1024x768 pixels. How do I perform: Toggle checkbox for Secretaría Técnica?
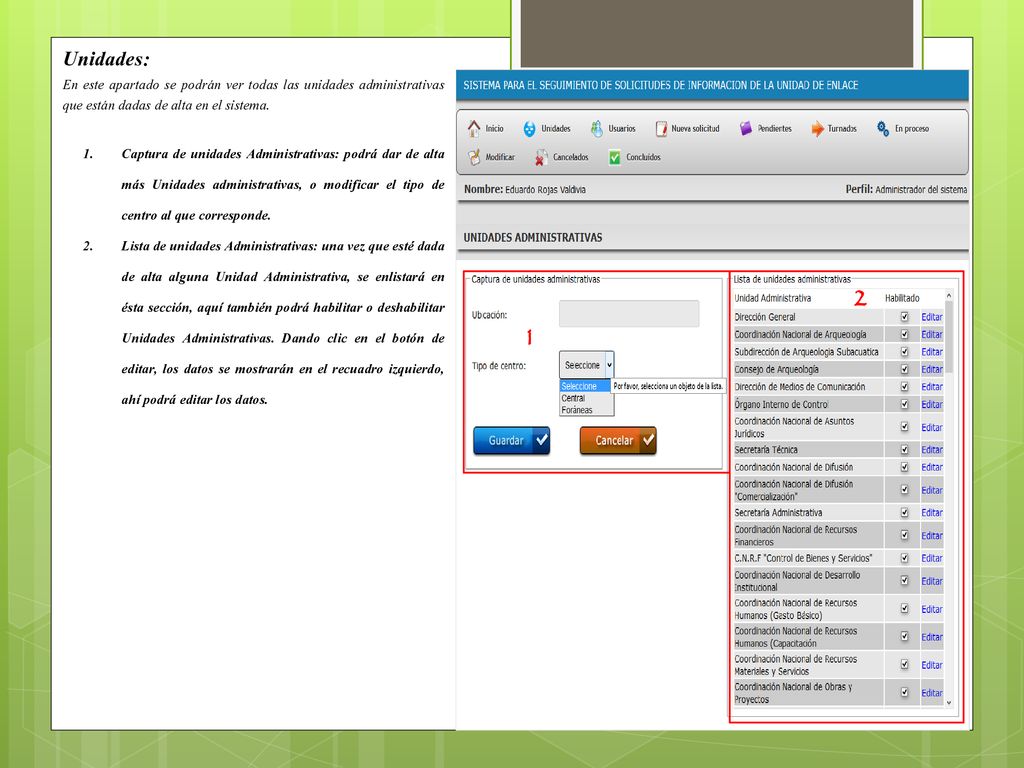pyautogui.click(x=904, y=450)
